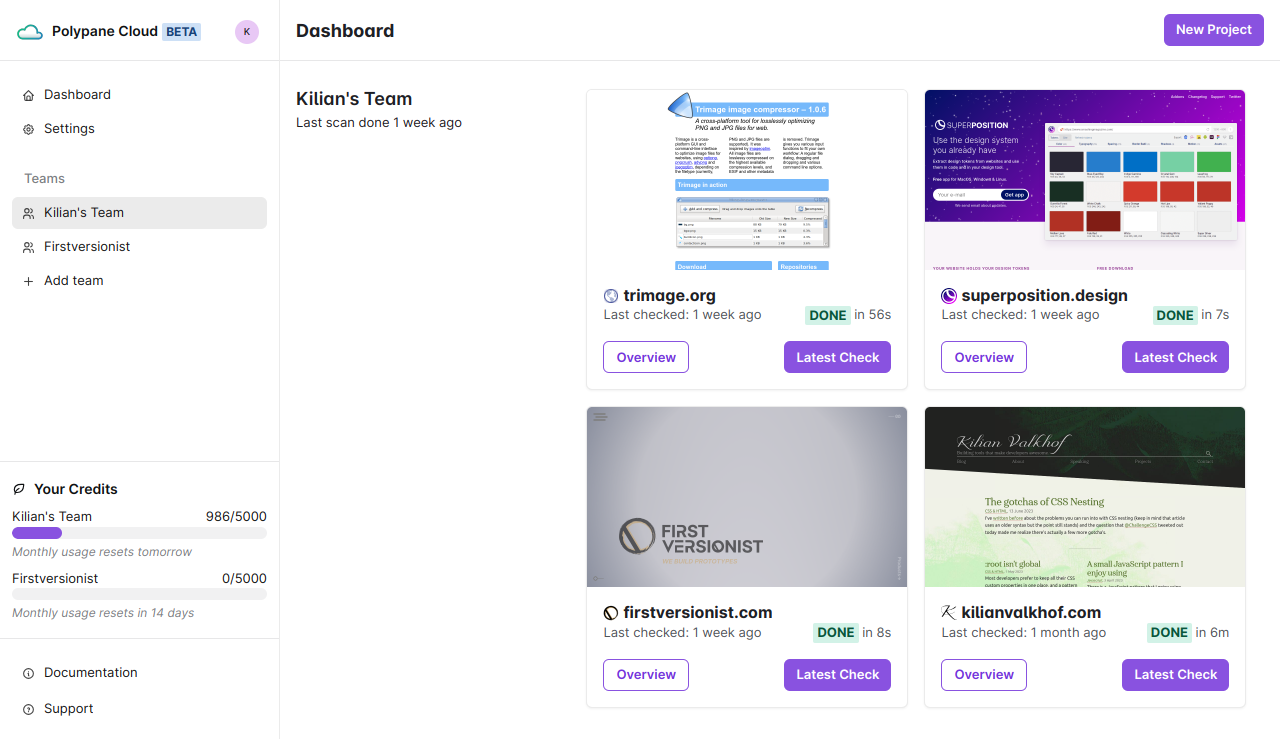The image size is (1280, 739).
Task: Click 'Last scan done 1 week ago'
Action: [x=379, y=123]
